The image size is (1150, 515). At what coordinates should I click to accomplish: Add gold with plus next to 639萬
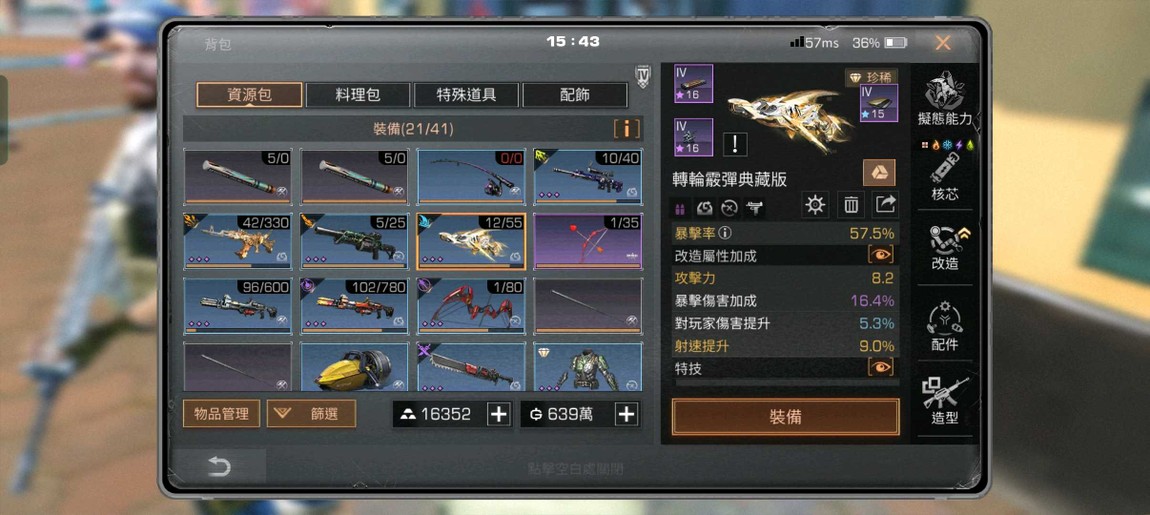pos(626,414)
